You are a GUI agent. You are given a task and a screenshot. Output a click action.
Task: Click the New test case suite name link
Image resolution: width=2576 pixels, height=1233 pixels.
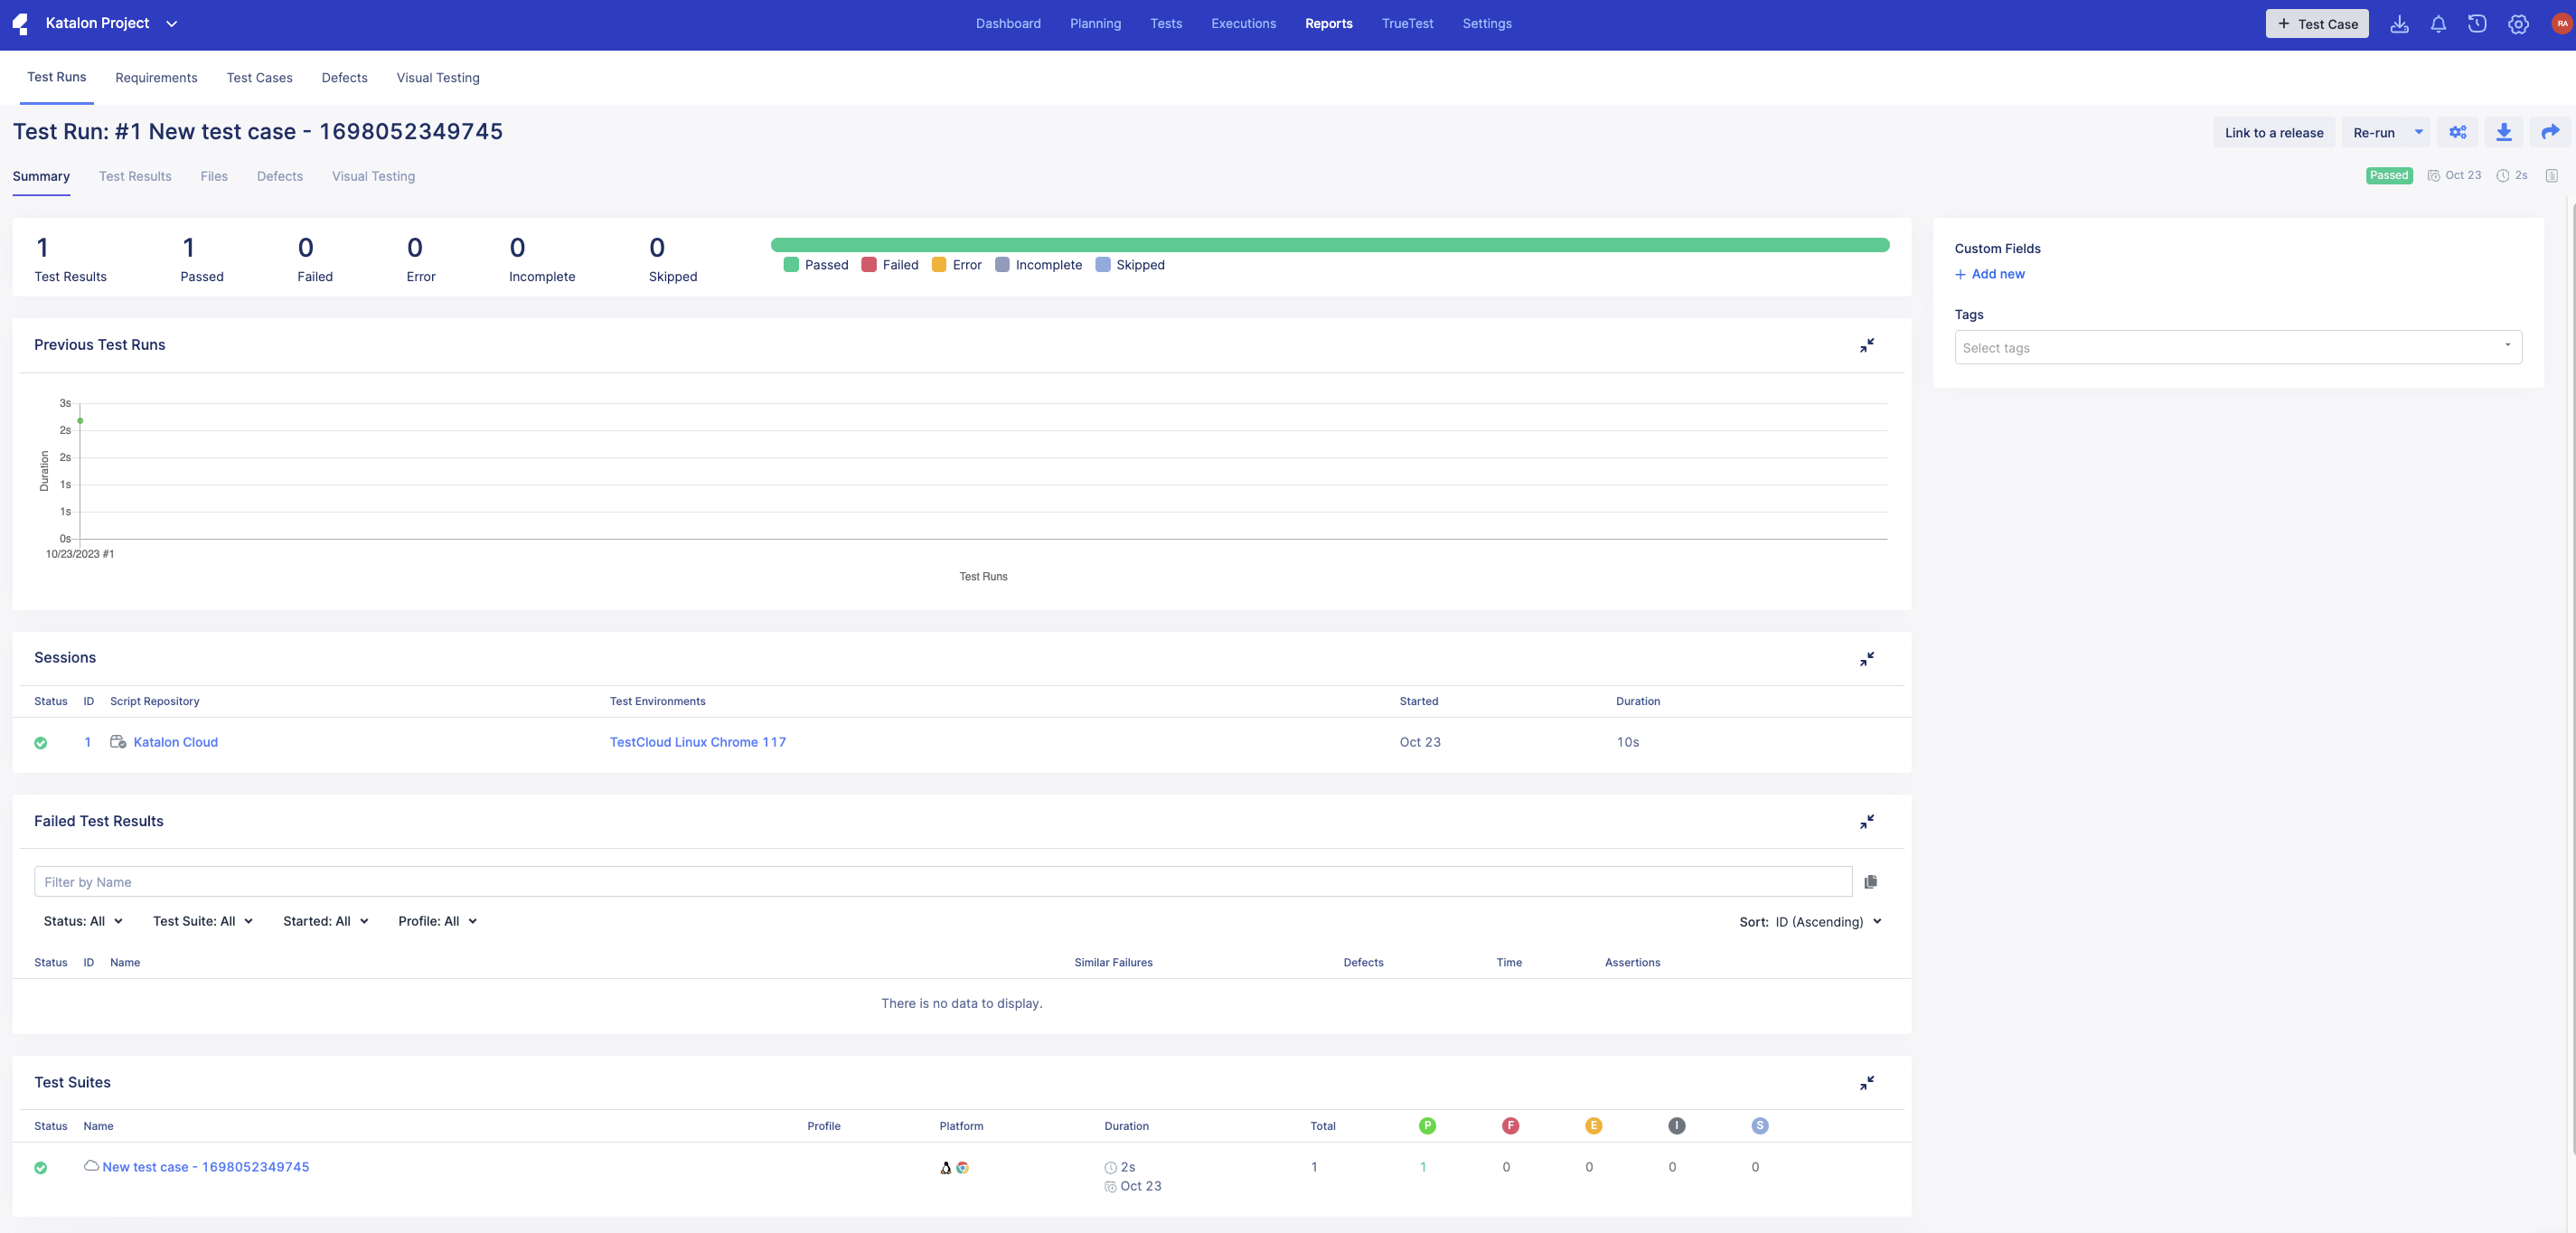(x=203, y=1167)
